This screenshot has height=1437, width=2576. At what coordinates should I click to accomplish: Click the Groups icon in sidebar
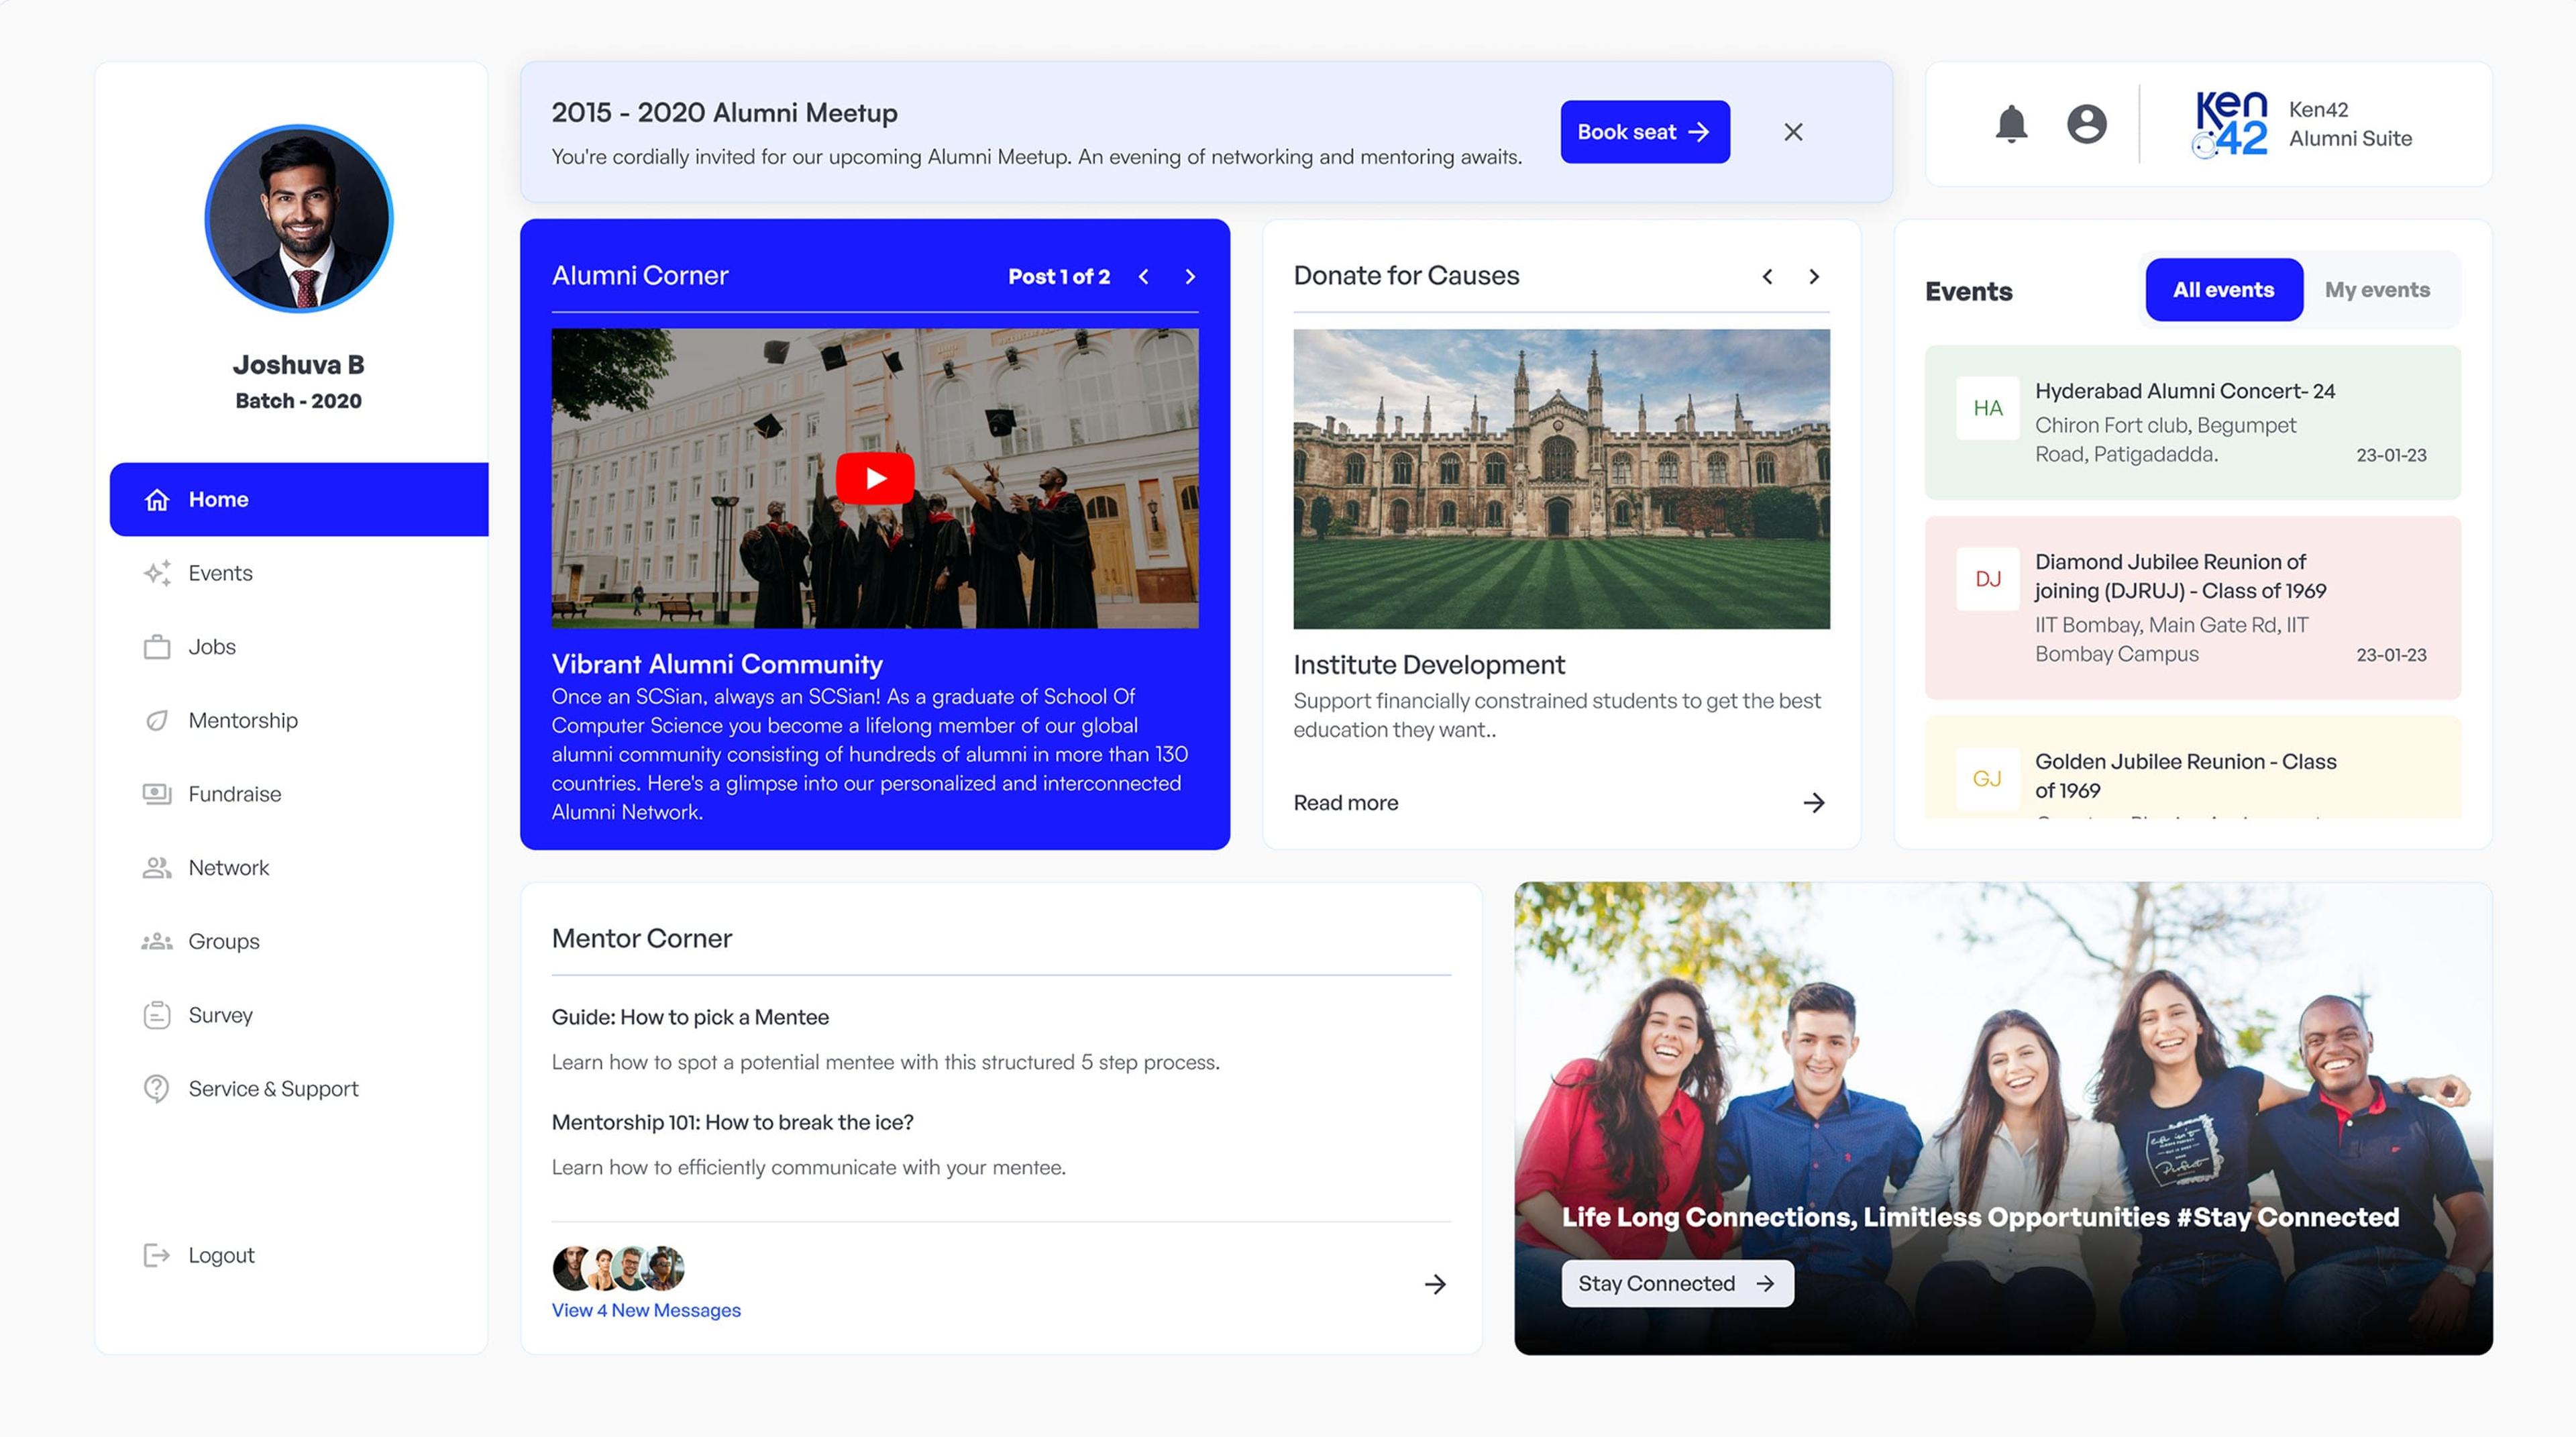[x=157, y=941]
